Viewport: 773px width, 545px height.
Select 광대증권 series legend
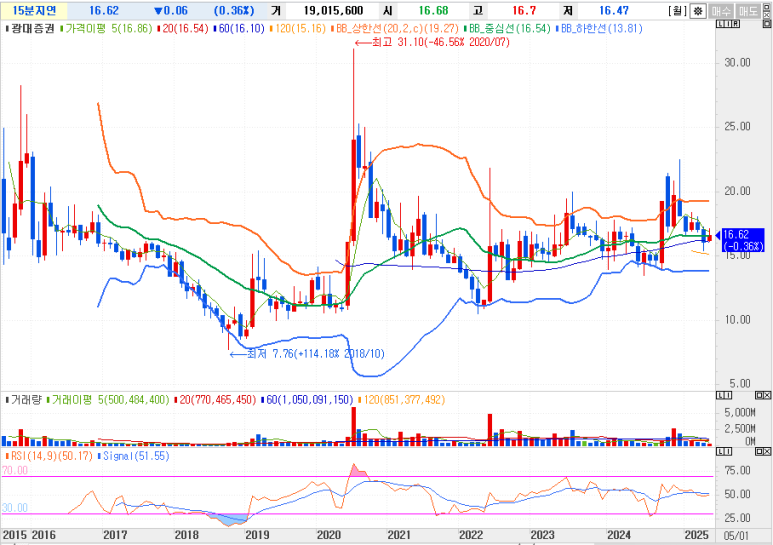[30, 29]
